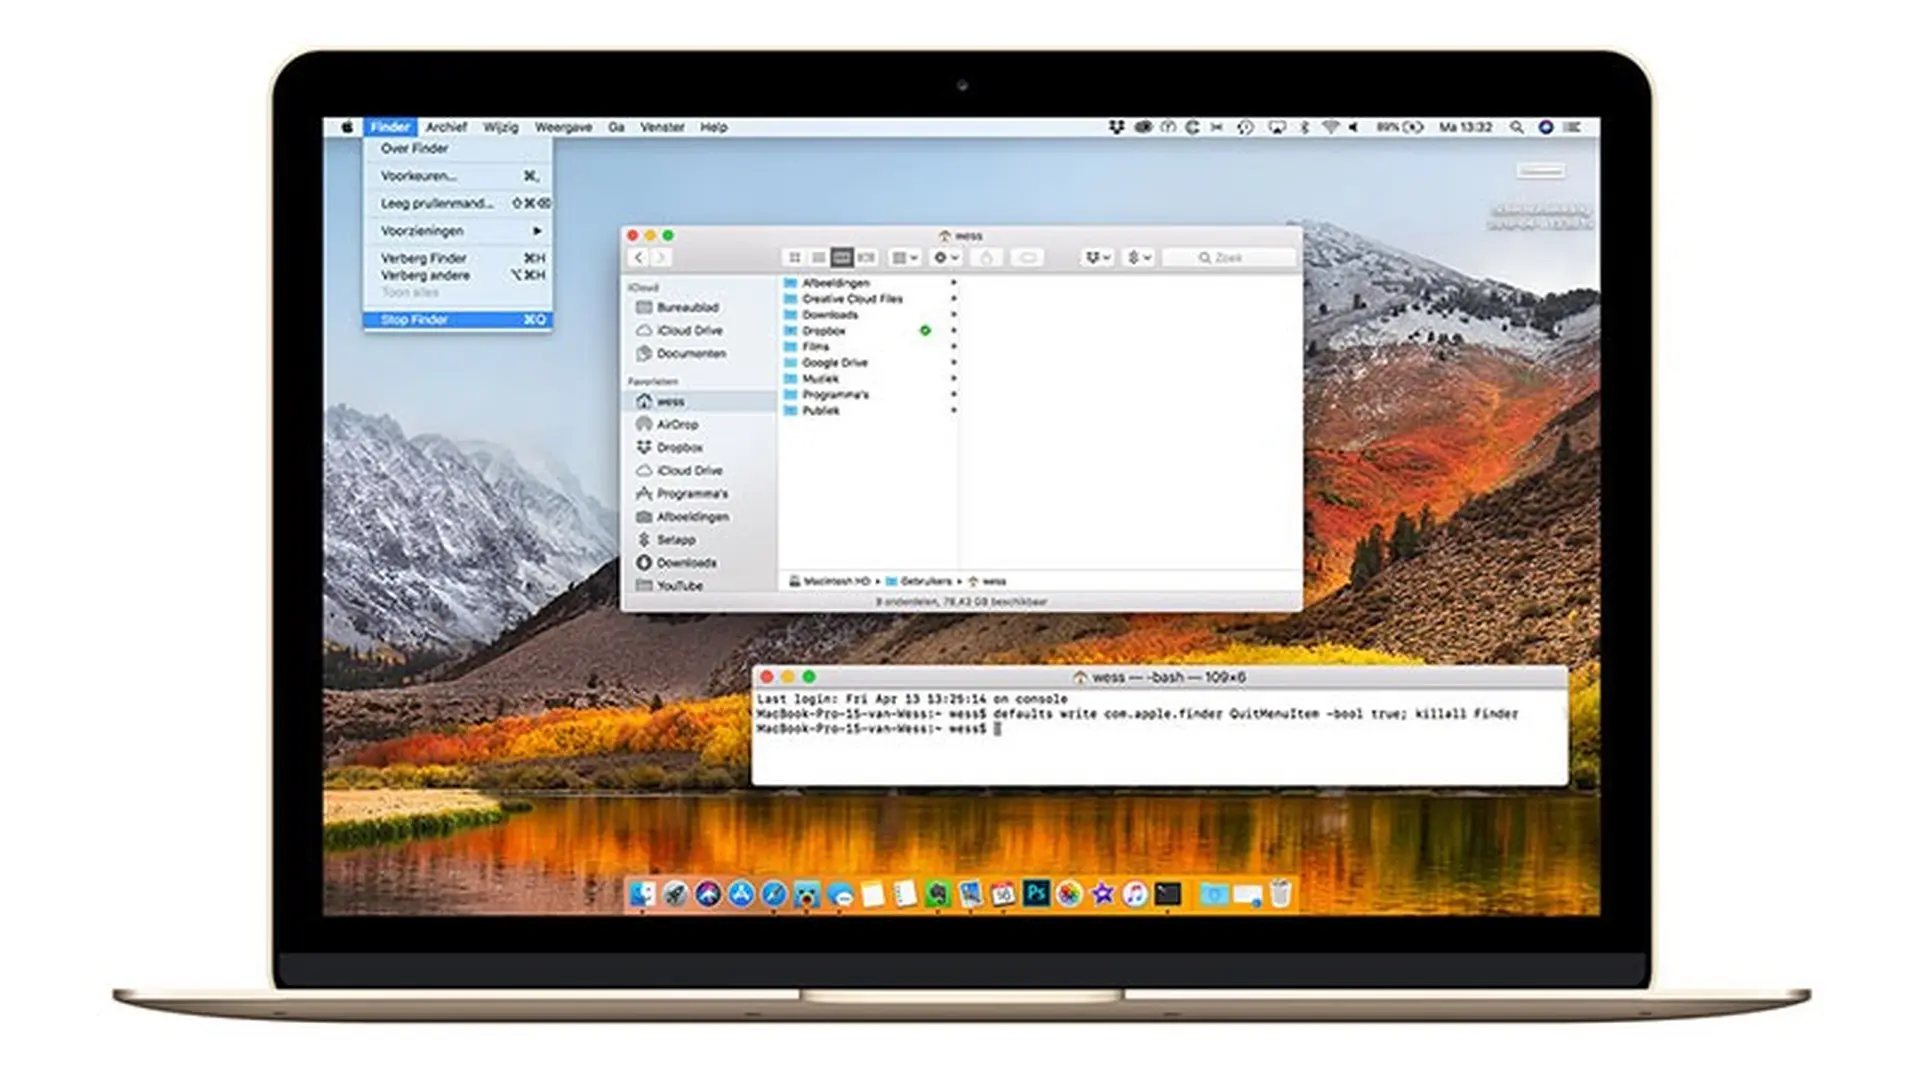Expand the Downloads folder disclosure triangle
1920x1080 pixels.
tap(956, 314)
